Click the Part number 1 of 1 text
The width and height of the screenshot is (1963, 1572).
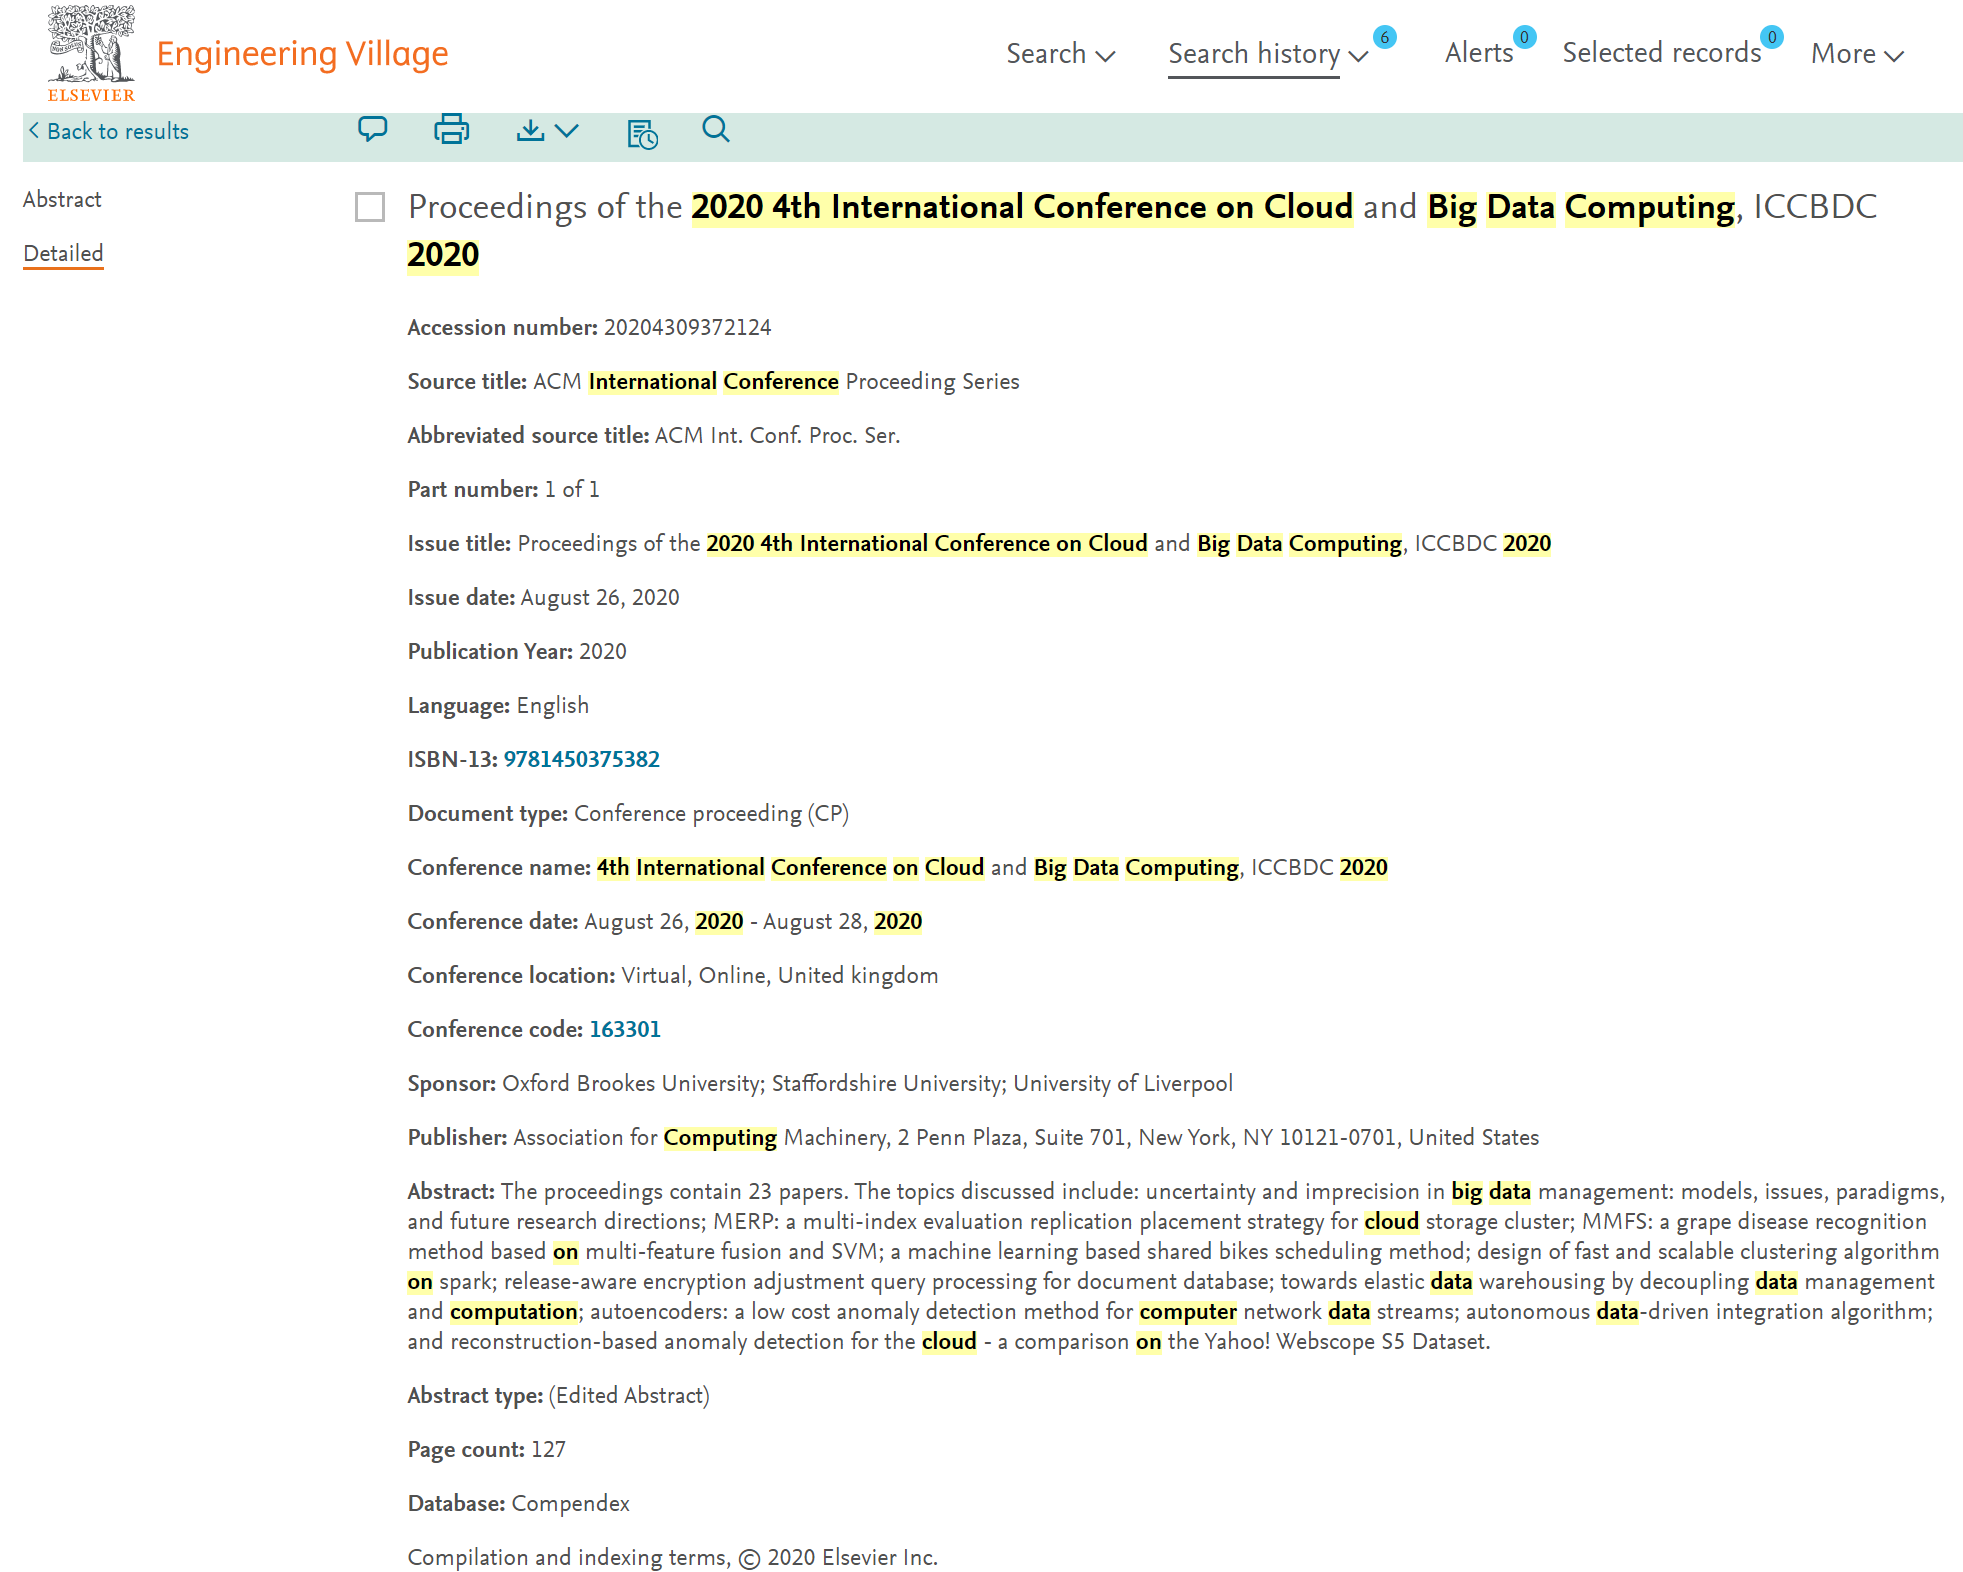572,489
